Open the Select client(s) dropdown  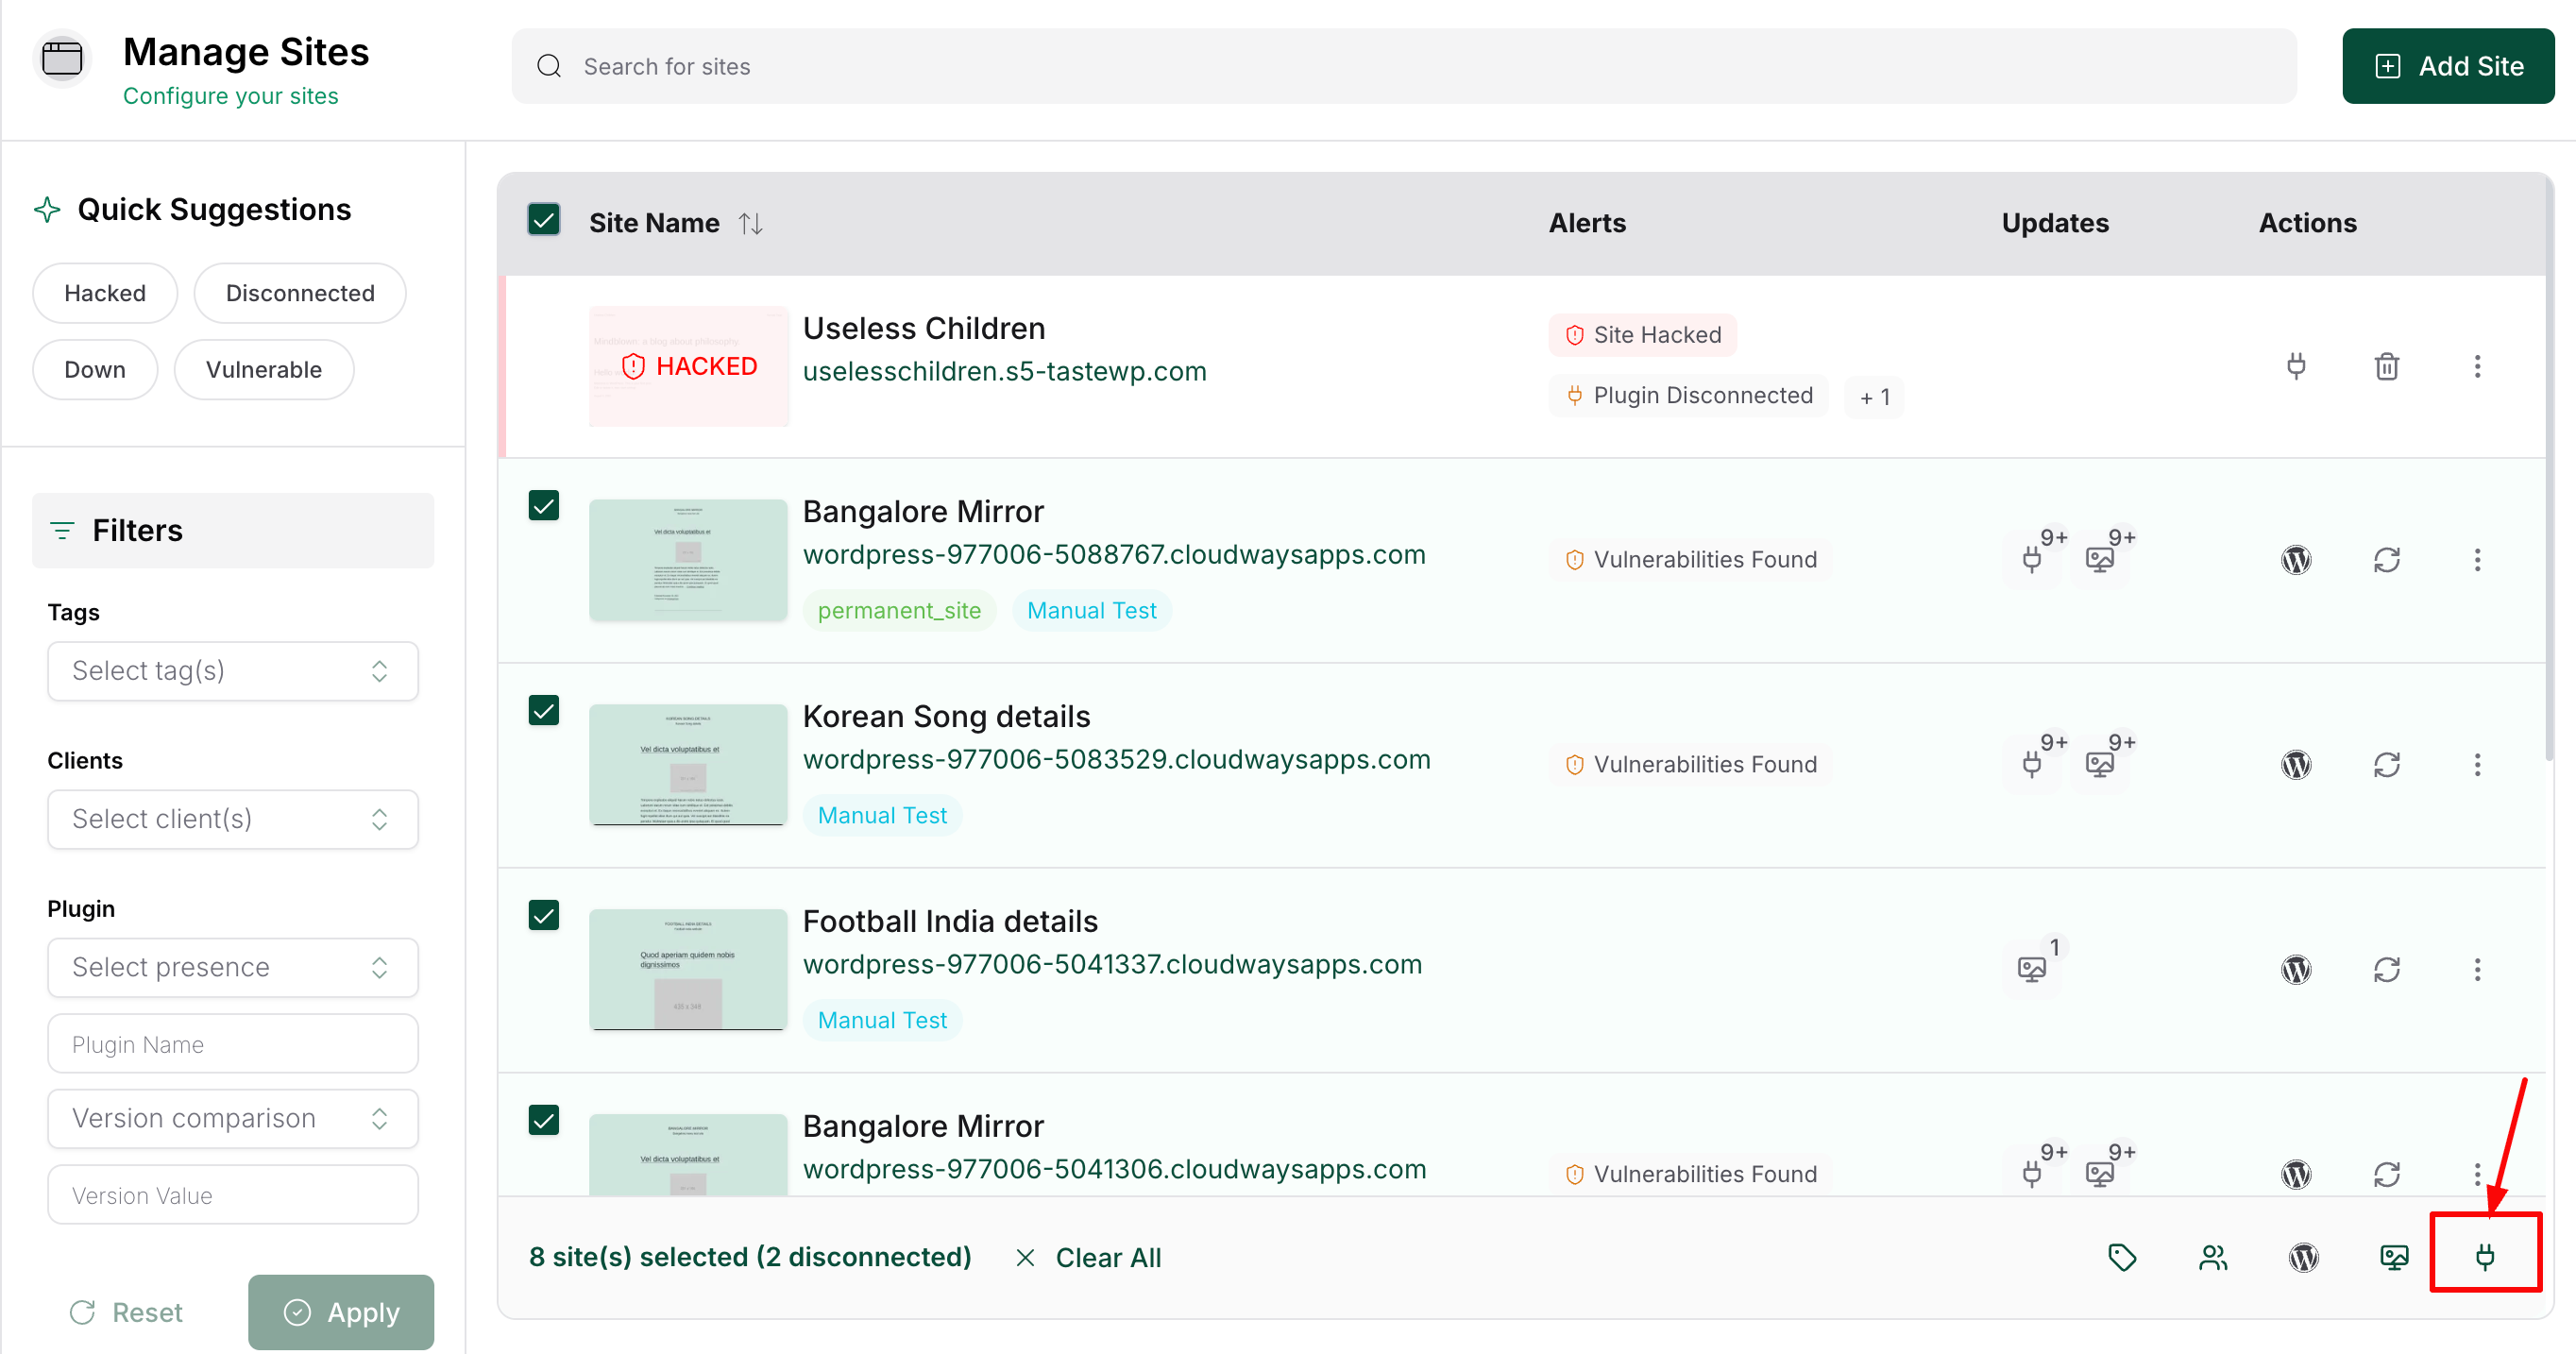click(x=232, y=819)
